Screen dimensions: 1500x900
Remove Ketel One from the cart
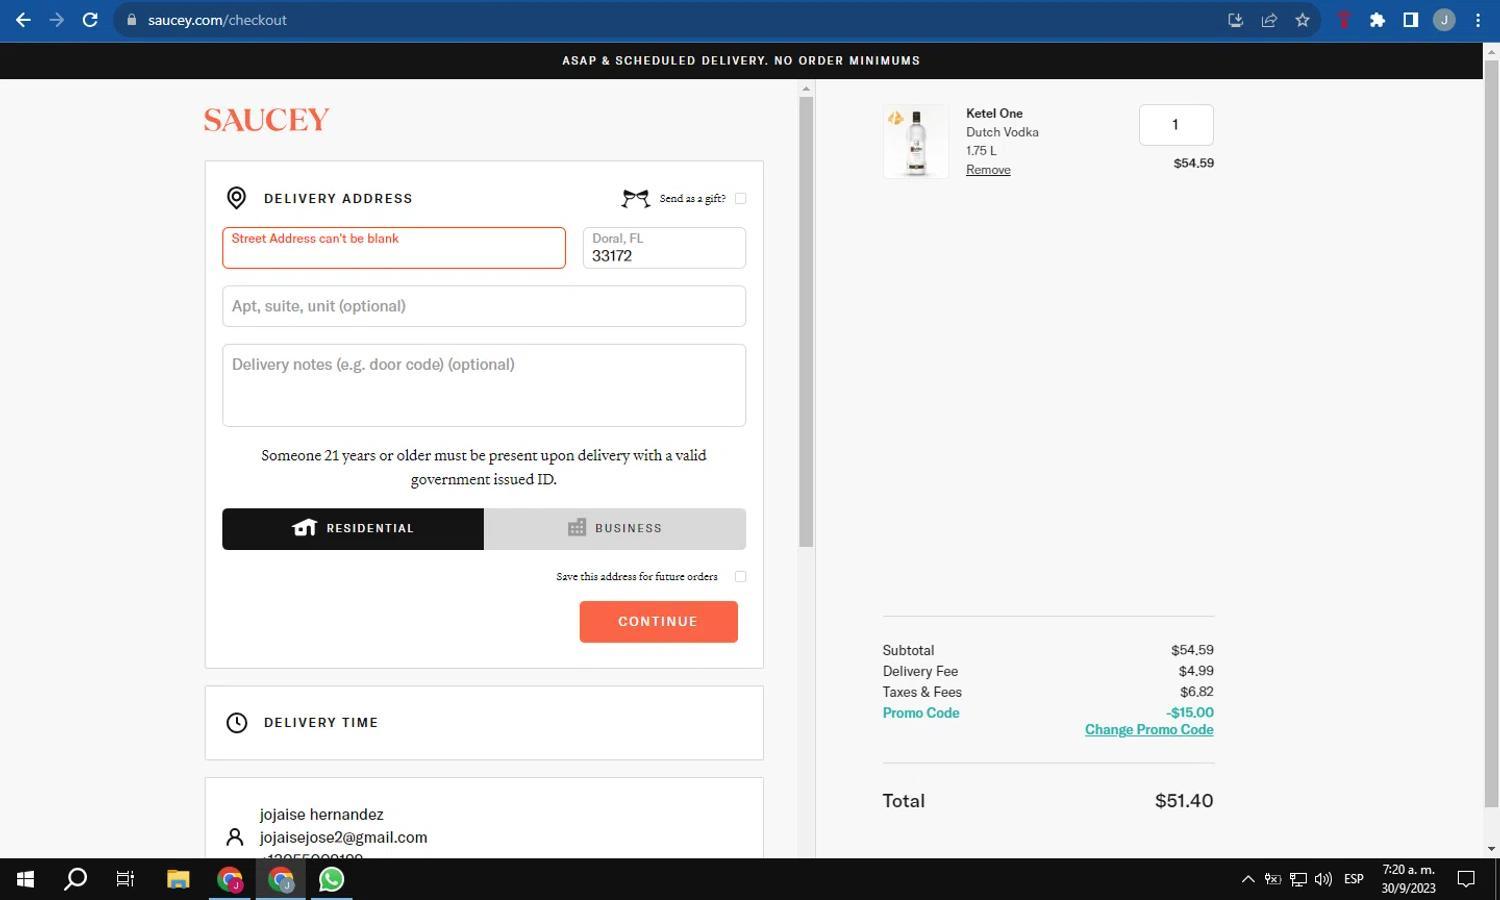pyautogui.click(x=988, y=170)
